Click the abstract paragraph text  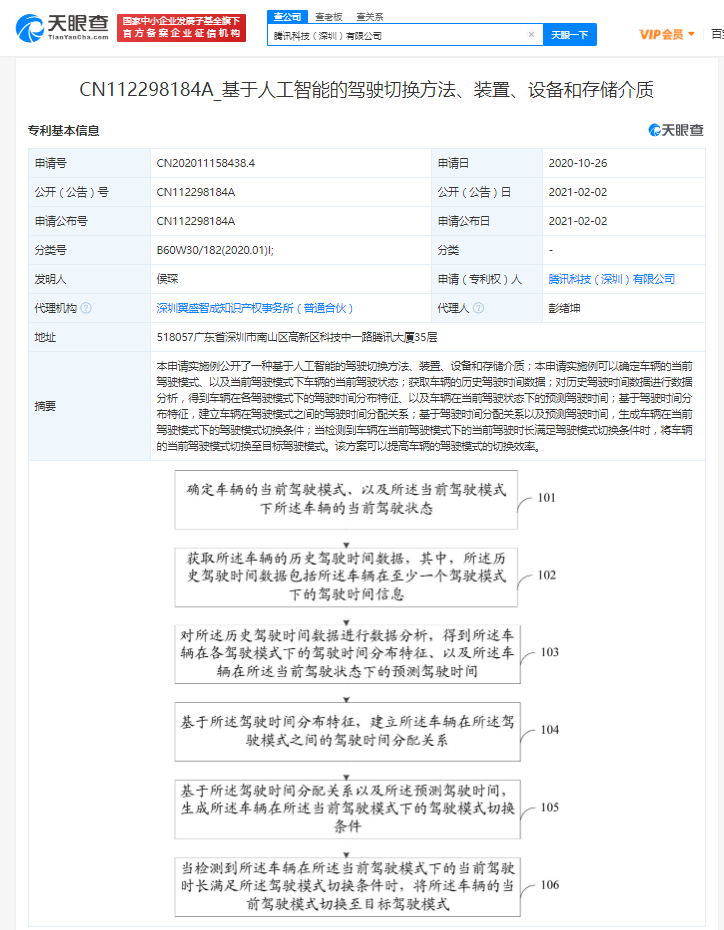coord(425,406)
